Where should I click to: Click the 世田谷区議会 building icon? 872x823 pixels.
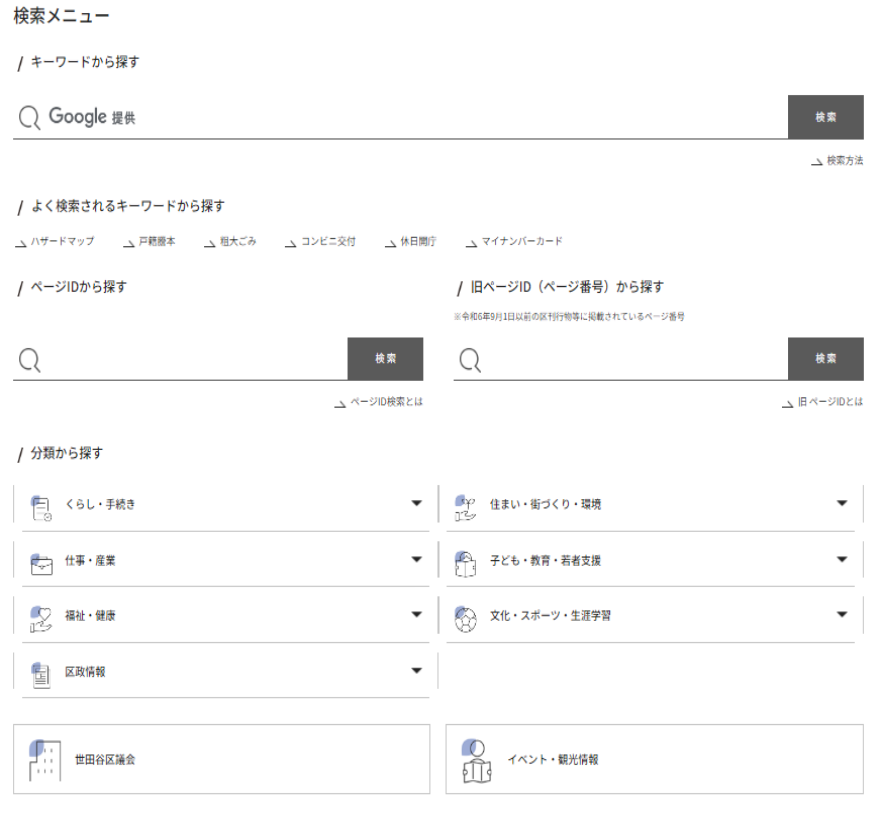pos(43,759)
